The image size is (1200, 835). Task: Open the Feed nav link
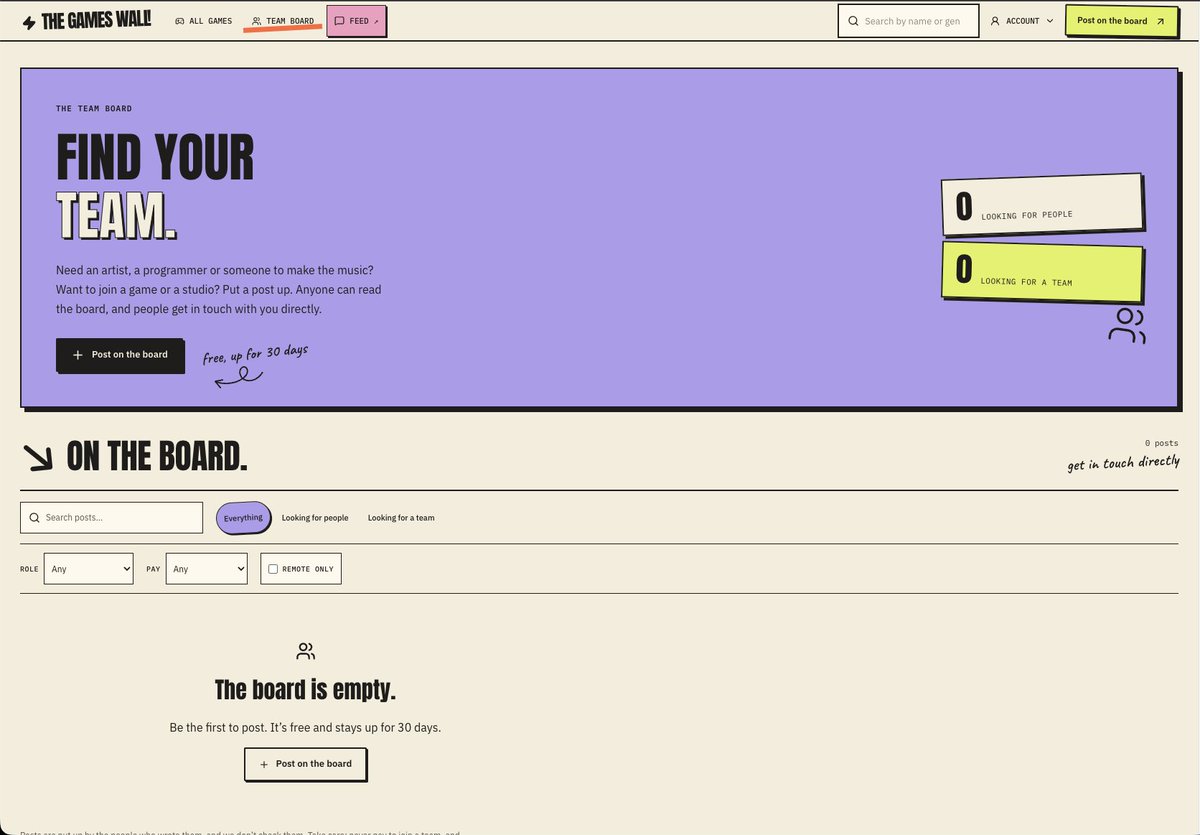(356, 21)
